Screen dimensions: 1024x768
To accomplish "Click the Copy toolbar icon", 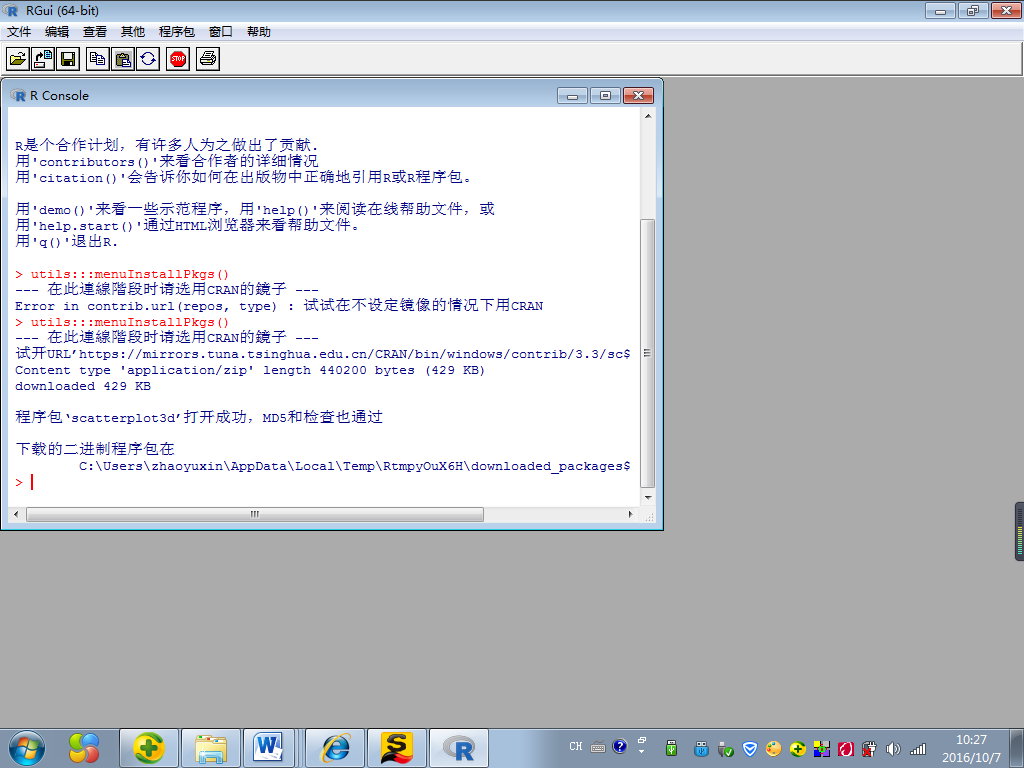I will click(98, 59).
